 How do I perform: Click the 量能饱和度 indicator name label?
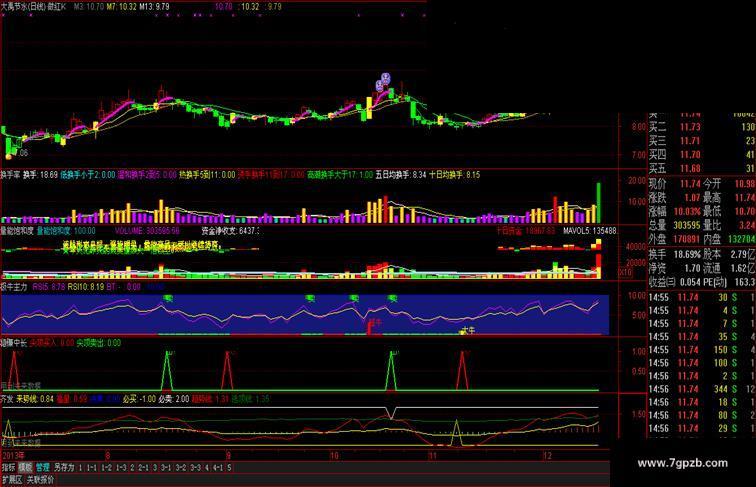click(17, 230)
